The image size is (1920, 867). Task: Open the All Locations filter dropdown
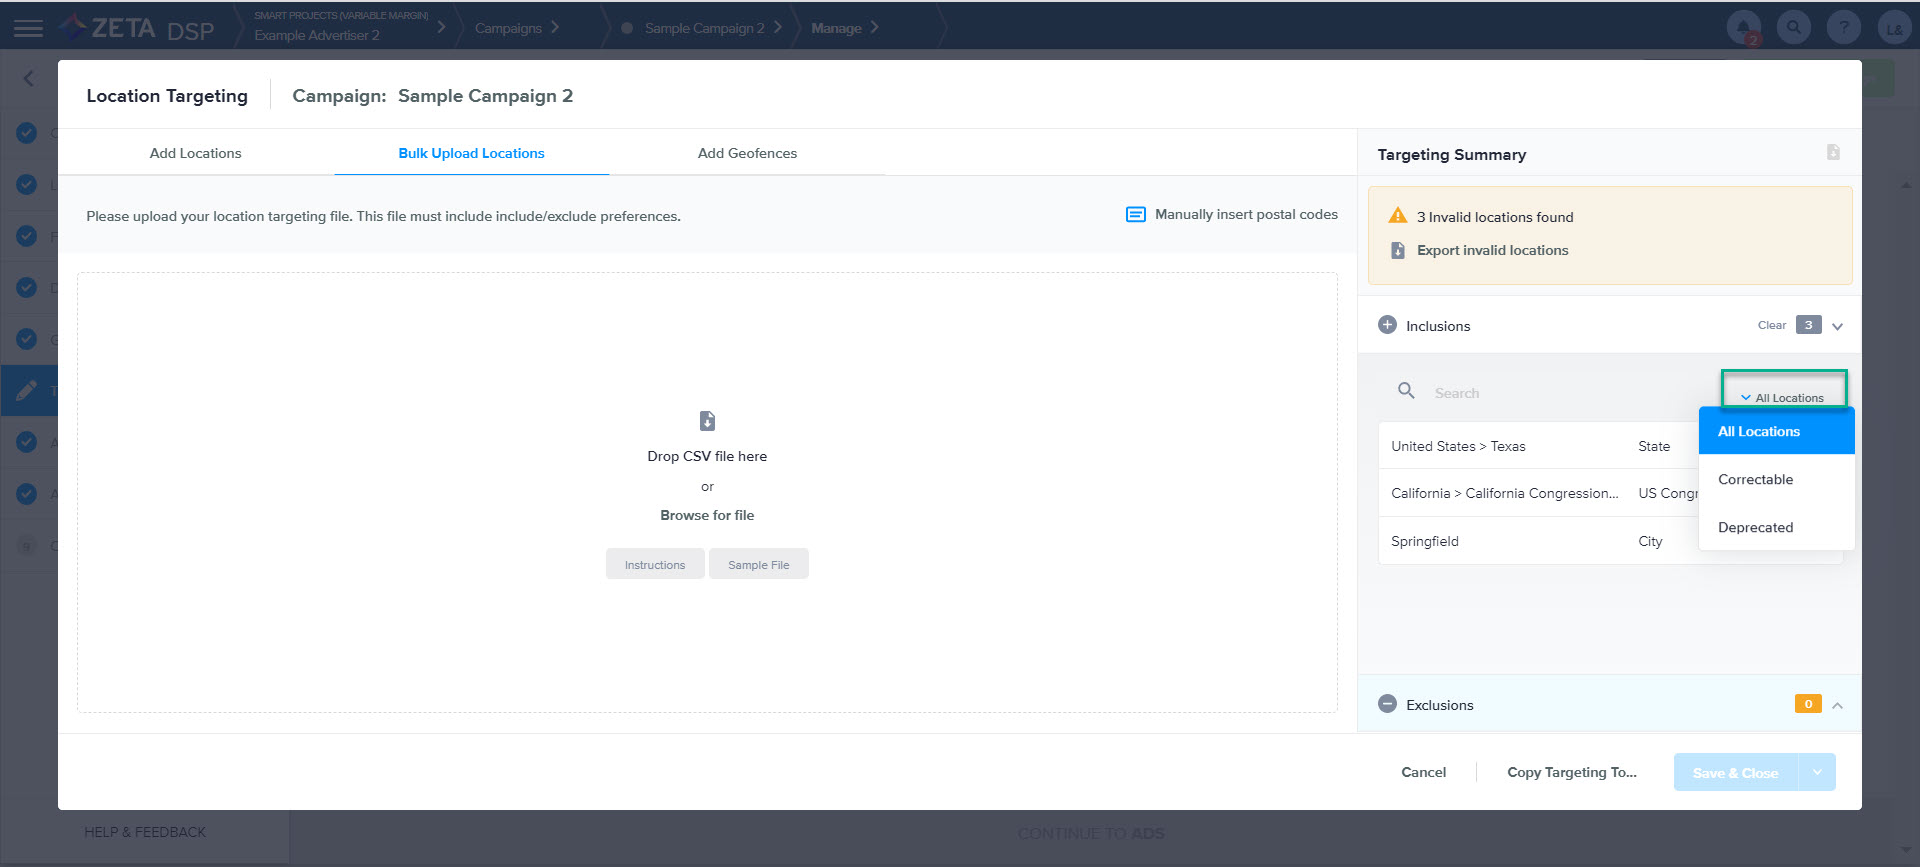[1783, 397]
